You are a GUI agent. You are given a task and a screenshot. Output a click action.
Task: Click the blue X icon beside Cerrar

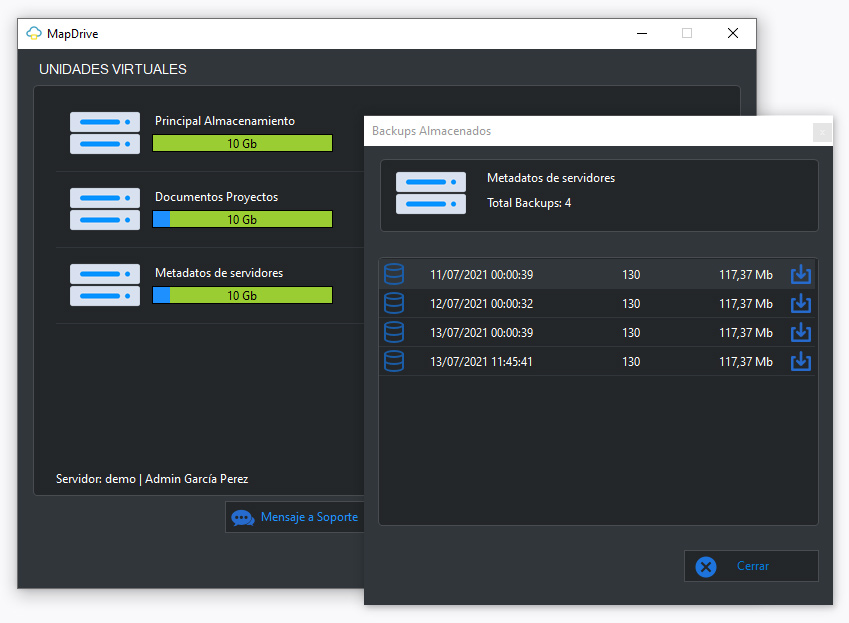(706, 567)
